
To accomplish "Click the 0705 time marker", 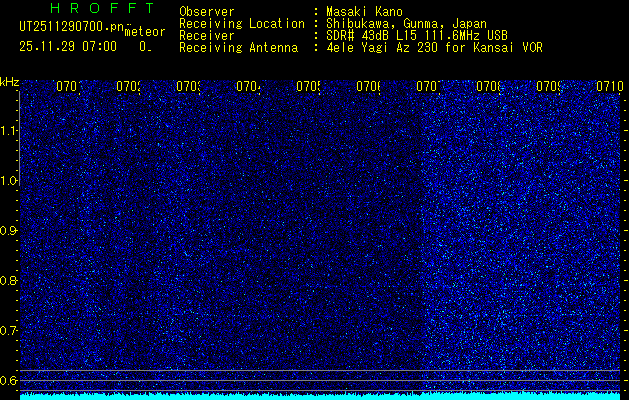I will [x=308, y=86].
